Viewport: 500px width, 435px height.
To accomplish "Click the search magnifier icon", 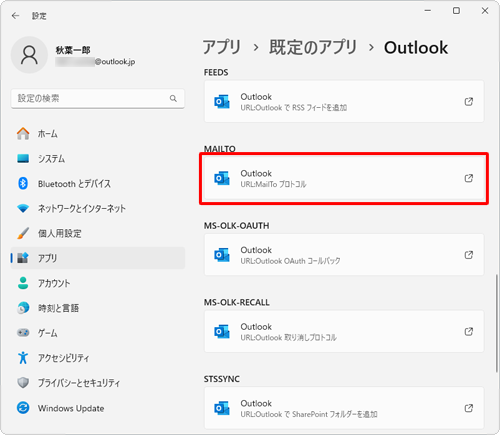I will [173, 98].
